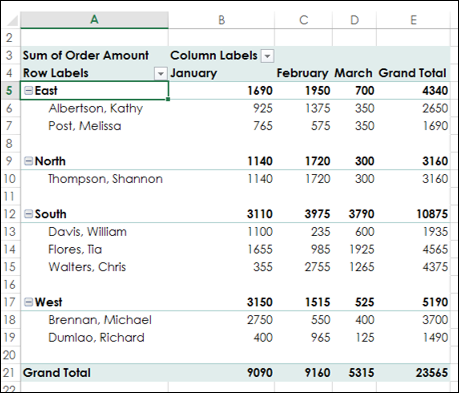Screen dimensions: 459x393
Task: Collapse the West region group
Action: (x=29, y=302)
